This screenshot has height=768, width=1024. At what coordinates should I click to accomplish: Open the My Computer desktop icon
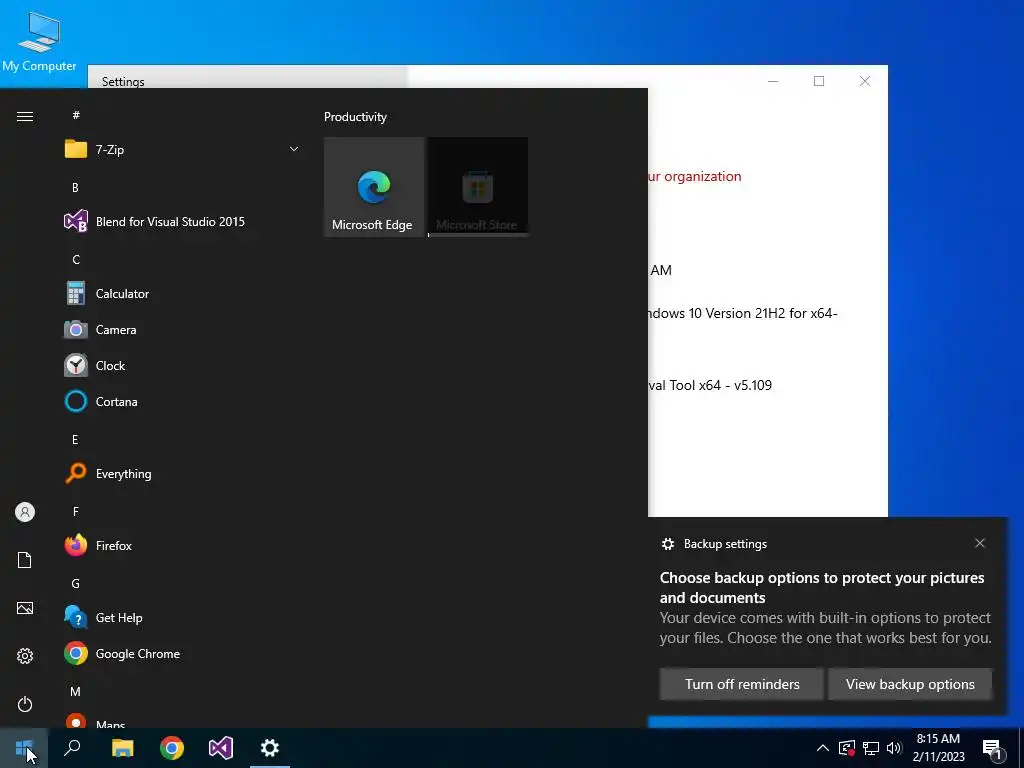pyautogui.click(x=39, y=41)
